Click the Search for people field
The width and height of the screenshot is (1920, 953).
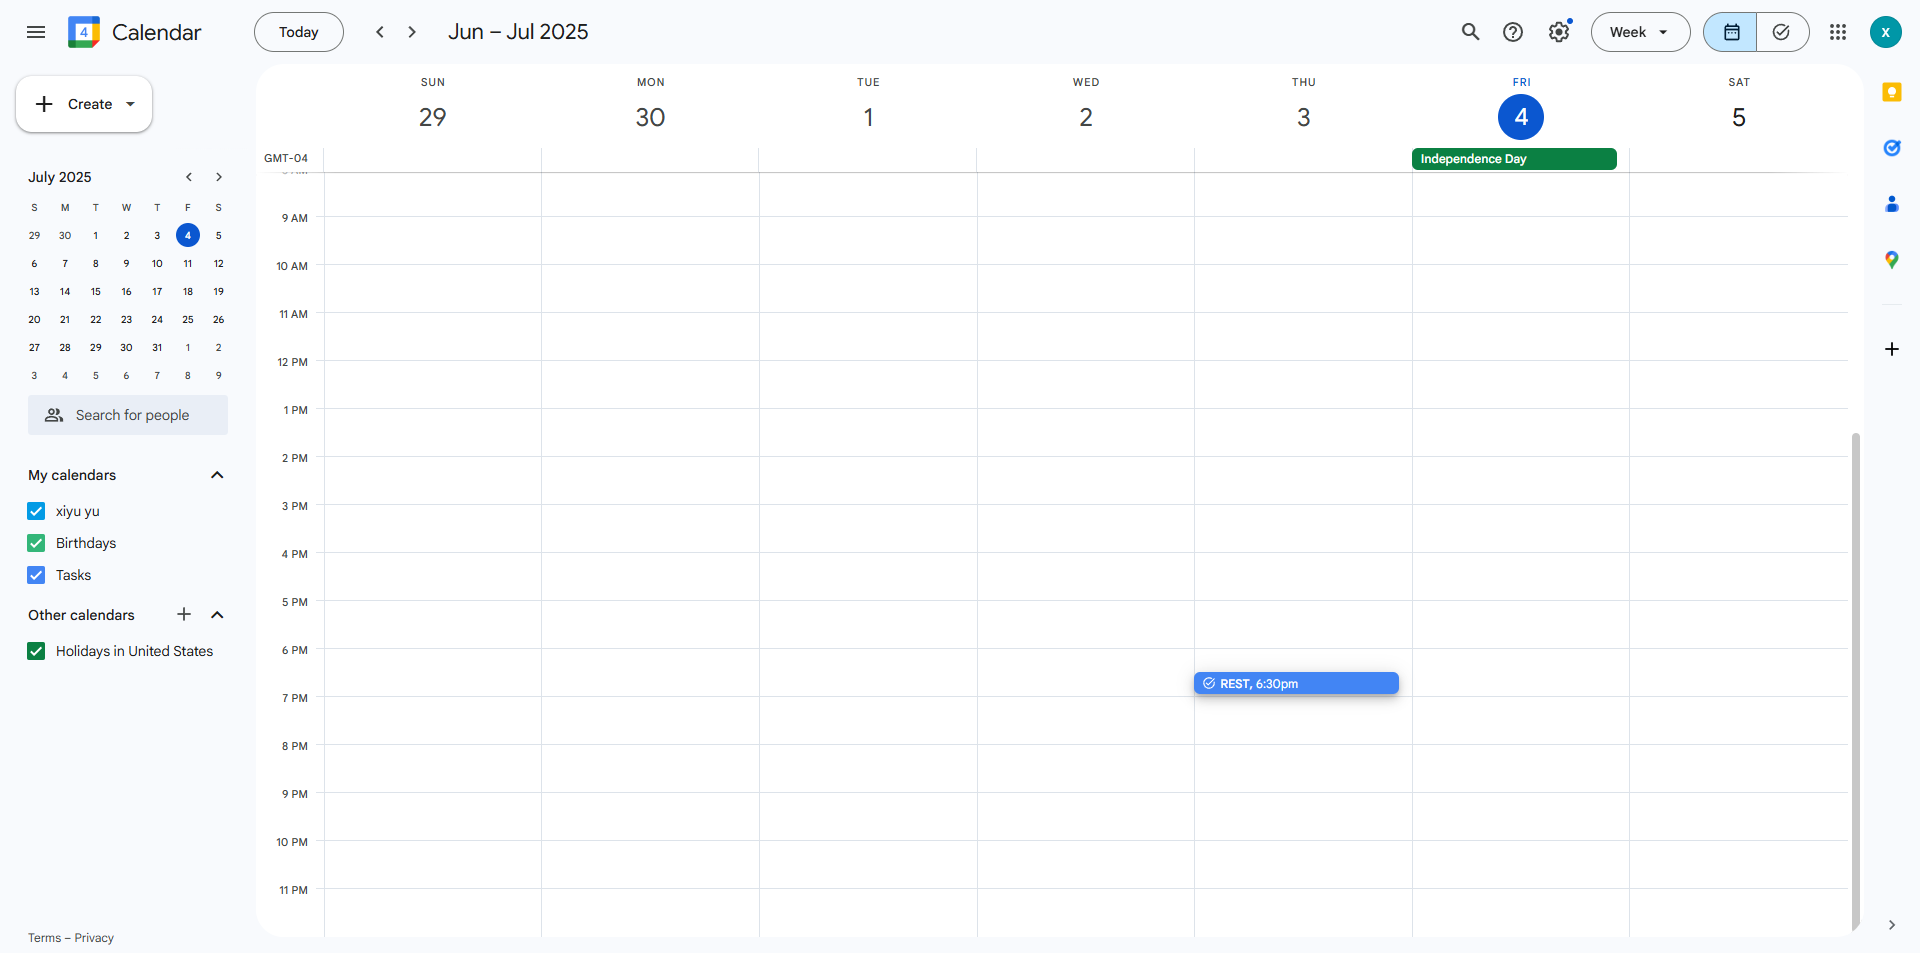point(128,415)
